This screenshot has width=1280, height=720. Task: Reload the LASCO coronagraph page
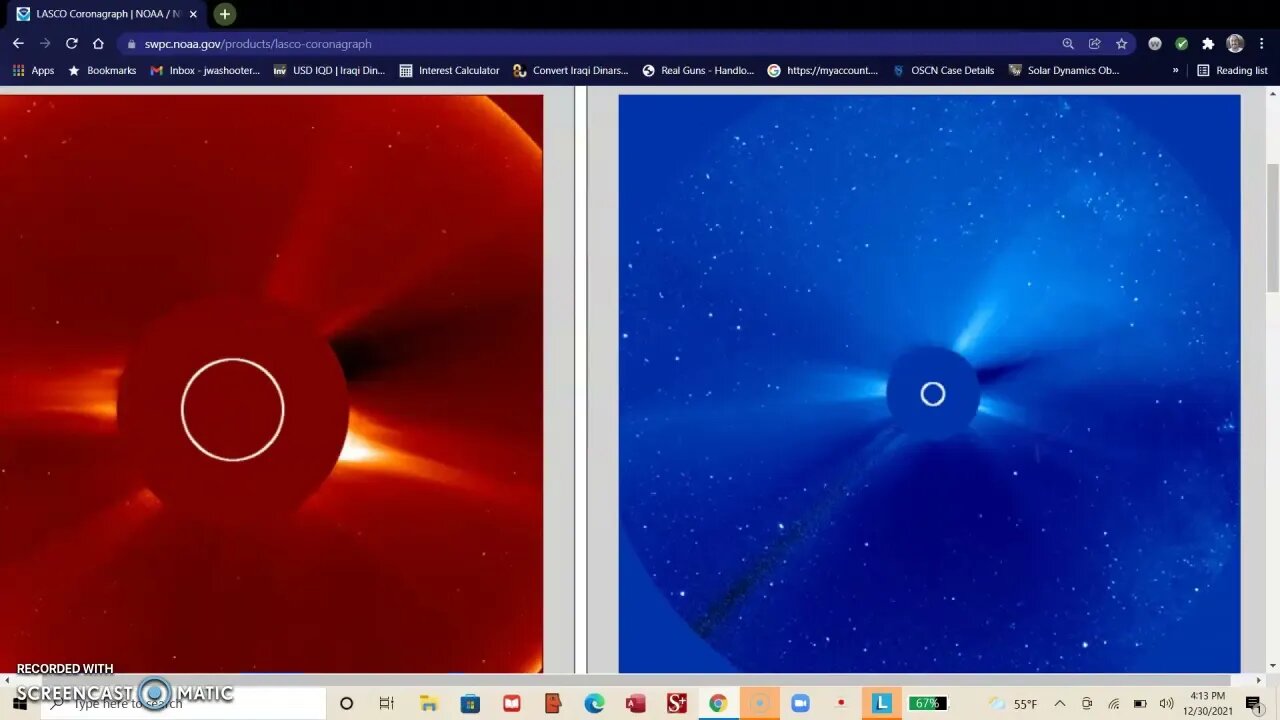tap(71, 43)
